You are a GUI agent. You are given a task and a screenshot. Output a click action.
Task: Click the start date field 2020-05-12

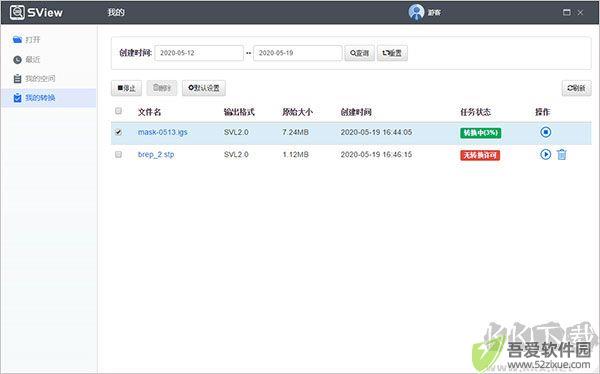click(199, 53)
